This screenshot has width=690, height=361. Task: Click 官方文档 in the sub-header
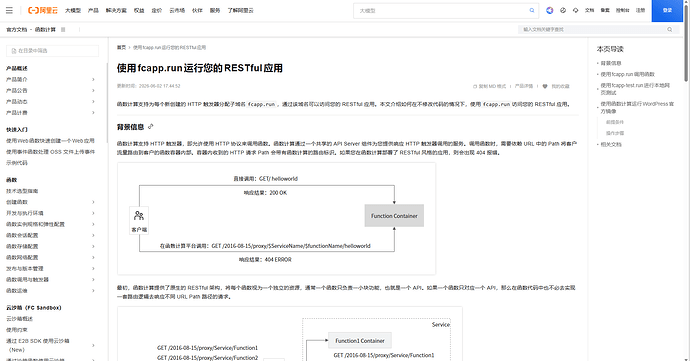[17, 29]
